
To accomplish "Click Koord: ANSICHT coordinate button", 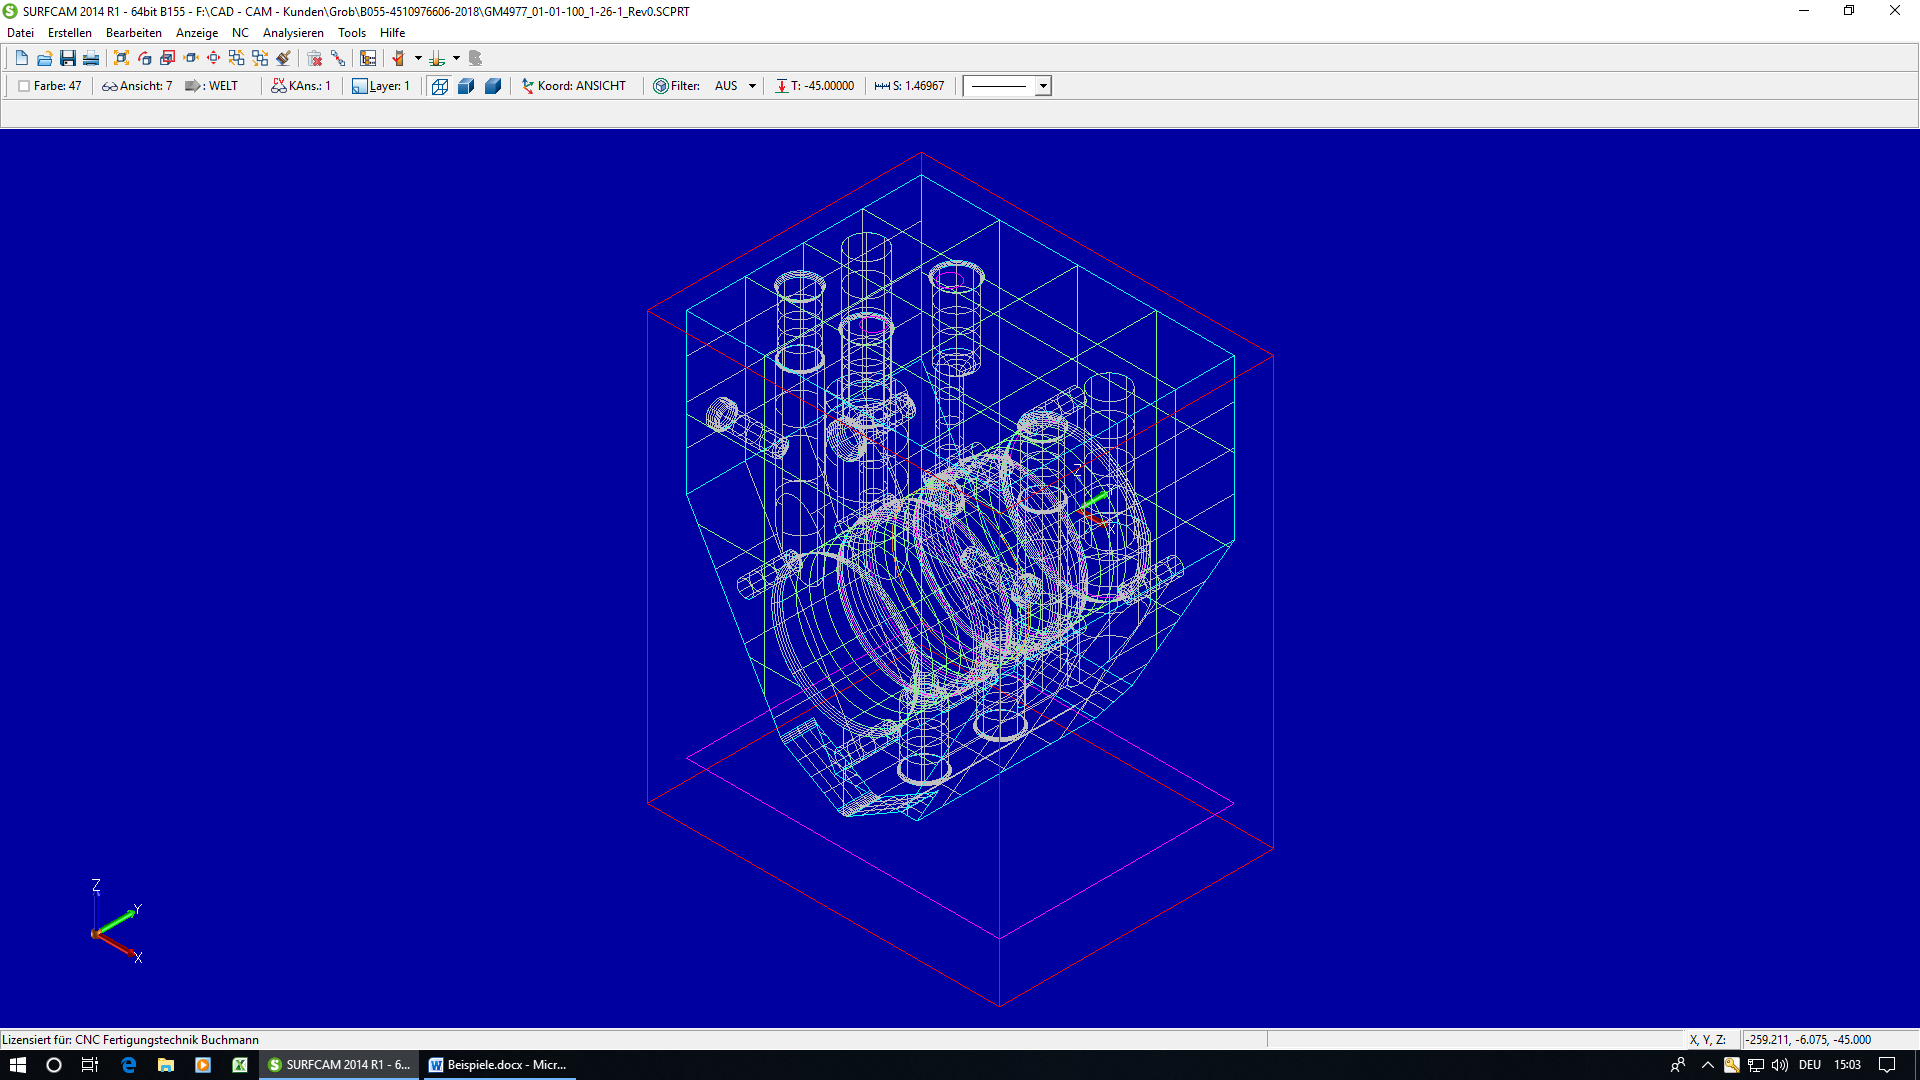I will pos(574,86).
